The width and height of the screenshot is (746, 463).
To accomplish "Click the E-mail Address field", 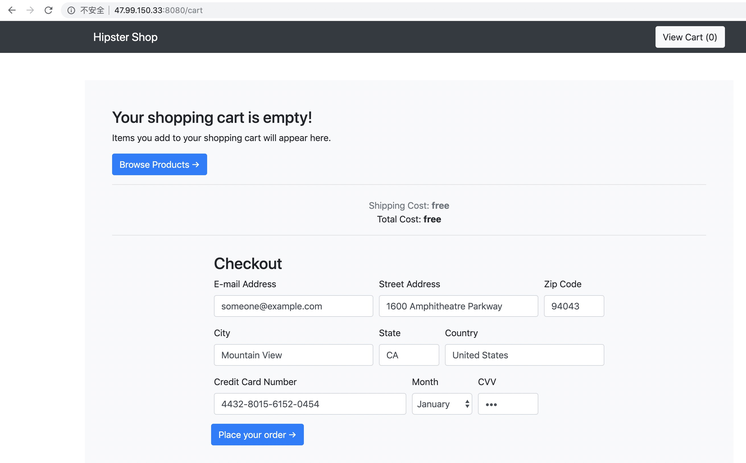I will point(293,306).
